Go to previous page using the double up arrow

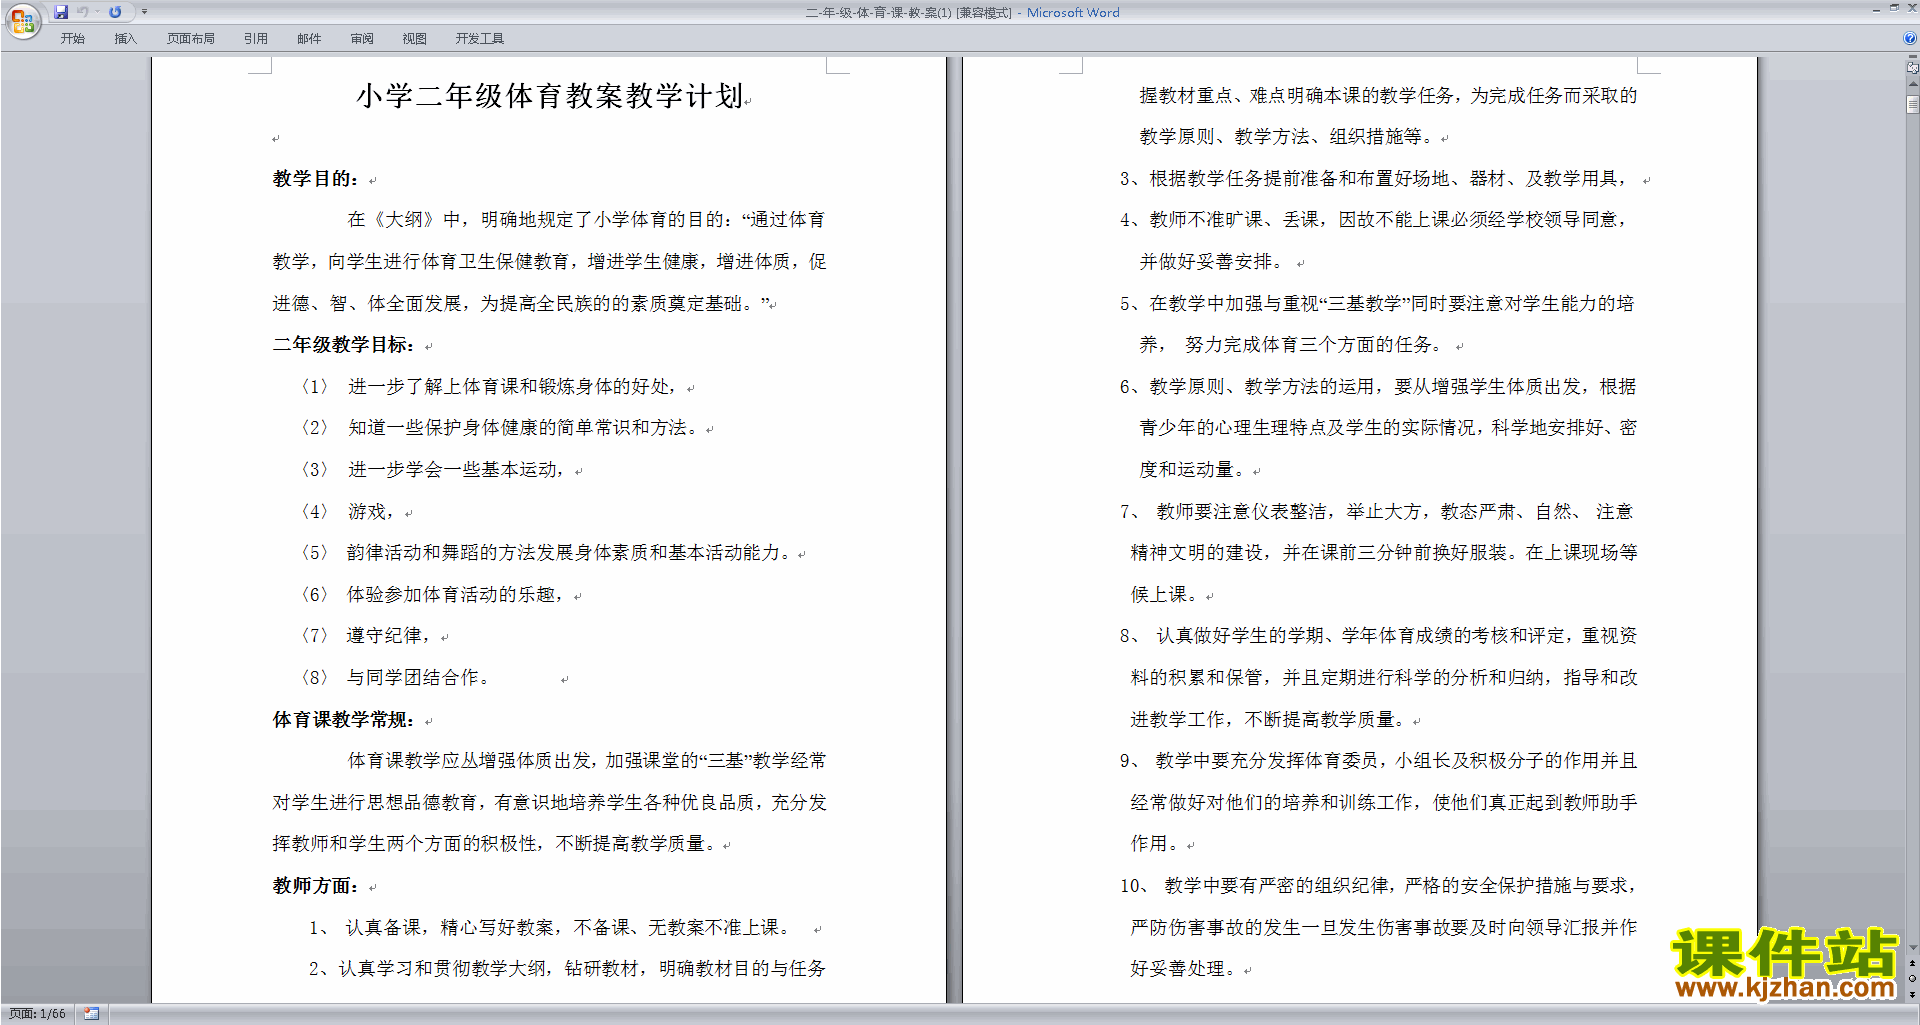coord(1913,964)
